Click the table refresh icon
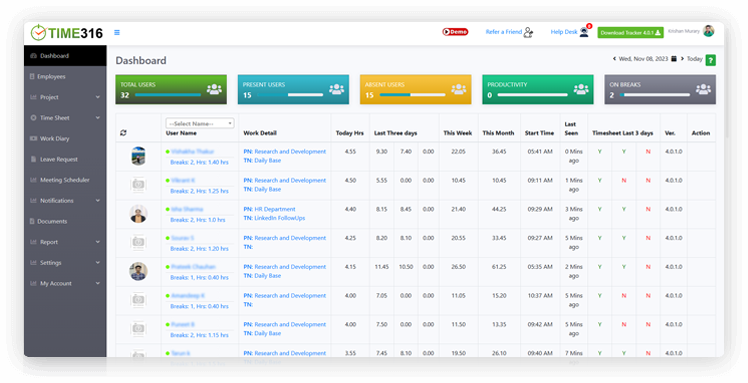 [x=123, y=133]
